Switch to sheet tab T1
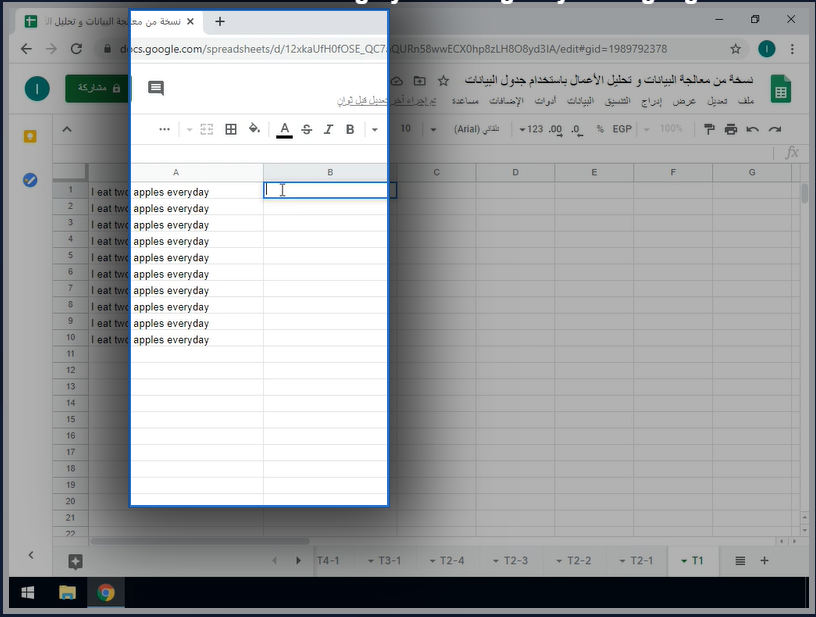 697,561
